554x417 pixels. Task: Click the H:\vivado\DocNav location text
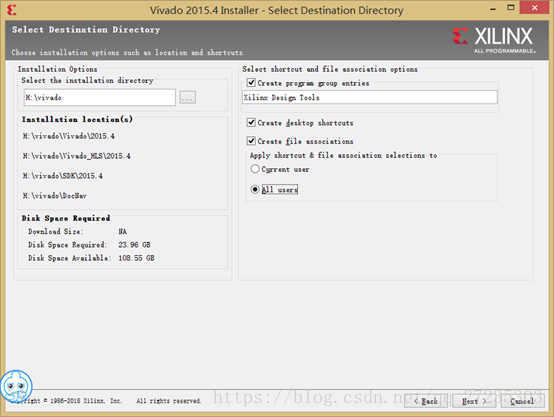55,195
